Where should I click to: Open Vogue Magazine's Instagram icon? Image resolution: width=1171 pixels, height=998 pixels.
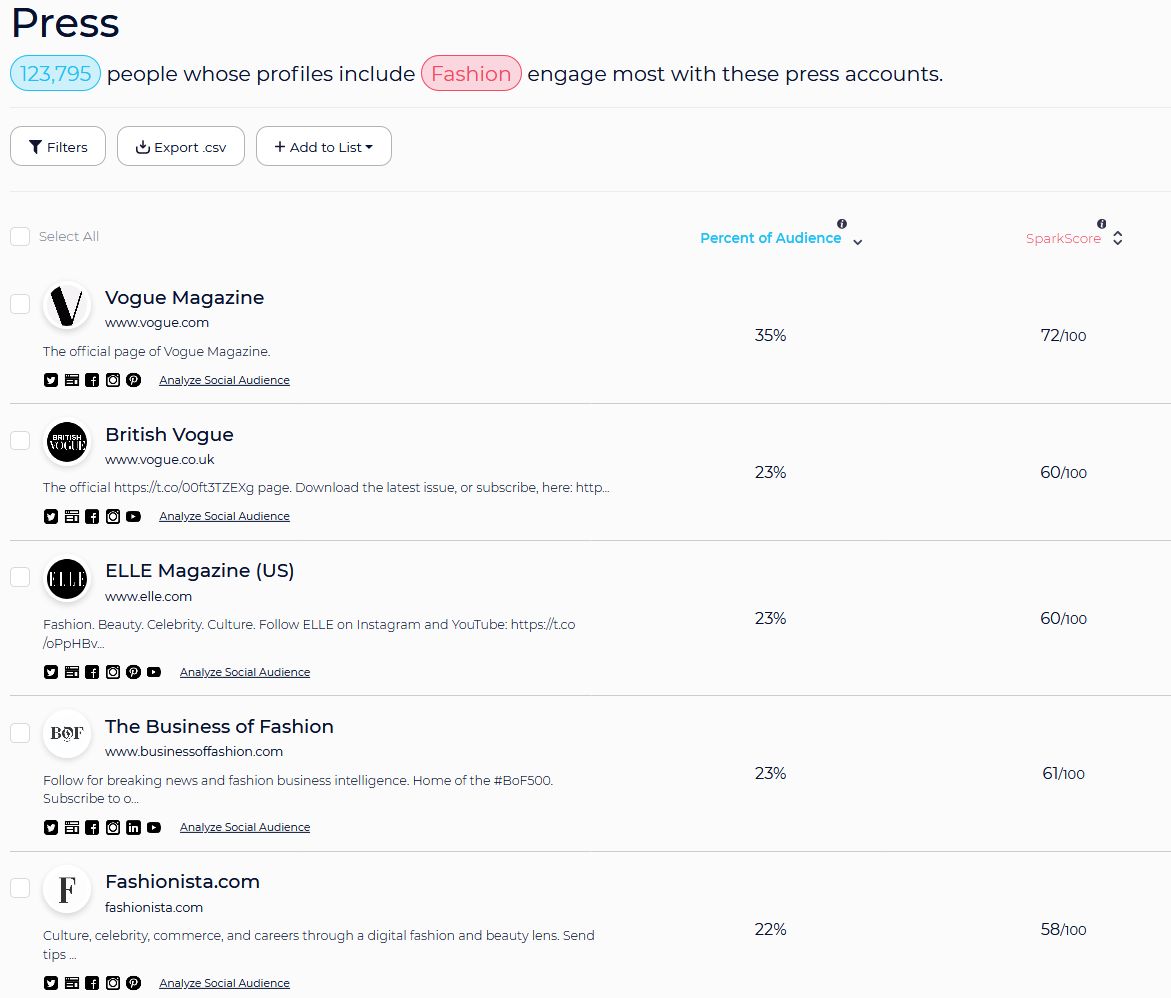click(x=113, y=380)
